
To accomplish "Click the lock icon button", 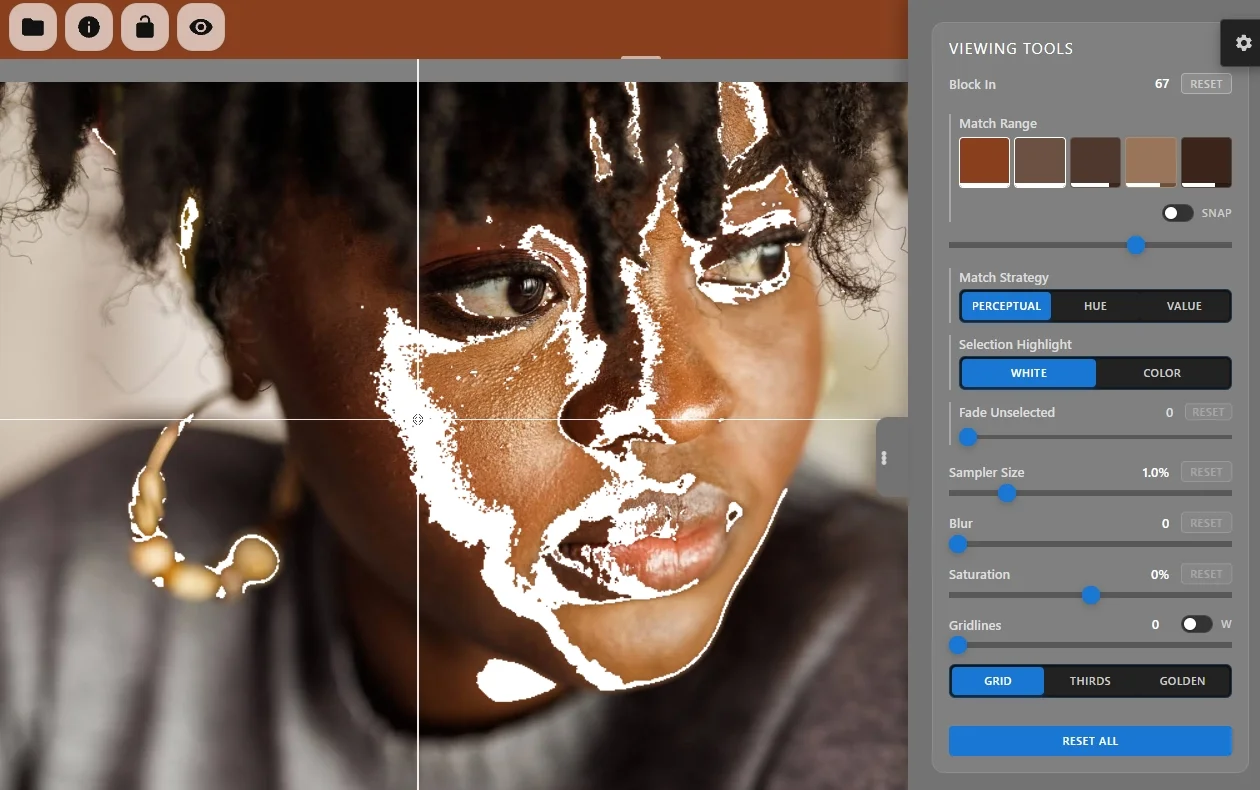I will pyautogui.click(x=145, y=27).
